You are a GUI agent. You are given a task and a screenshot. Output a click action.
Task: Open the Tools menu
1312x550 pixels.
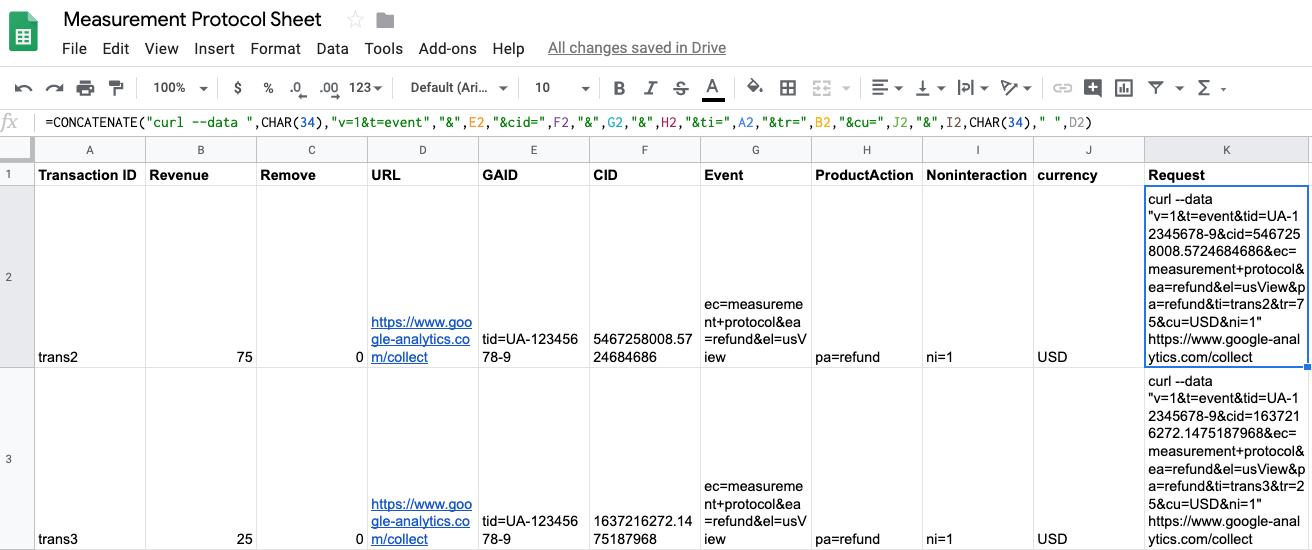[384, 48]
